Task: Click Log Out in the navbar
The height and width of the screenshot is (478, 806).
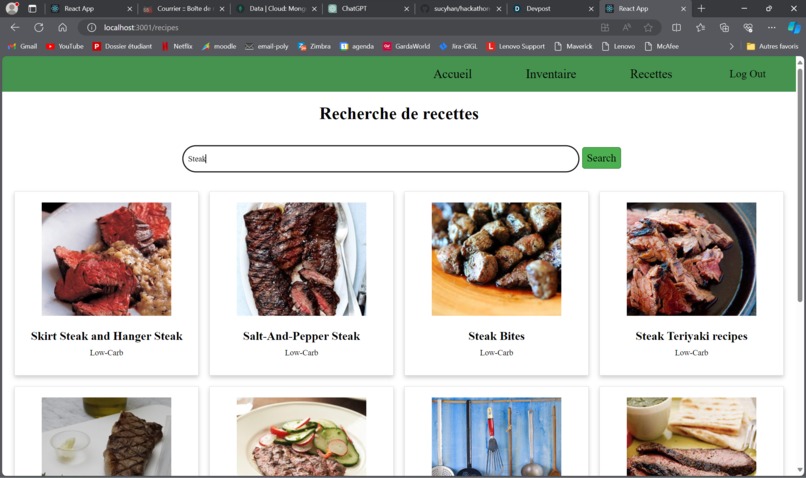Action: pos(747,74)
